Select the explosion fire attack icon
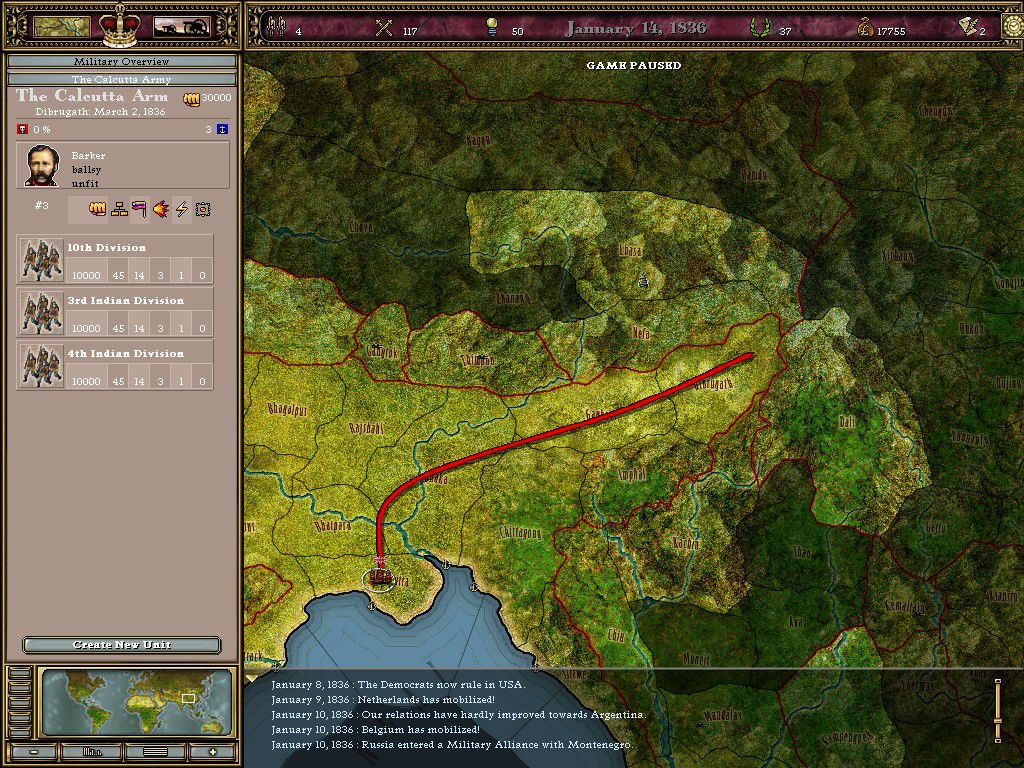The height and width of the screenshot is (768, 1024). 161,209
